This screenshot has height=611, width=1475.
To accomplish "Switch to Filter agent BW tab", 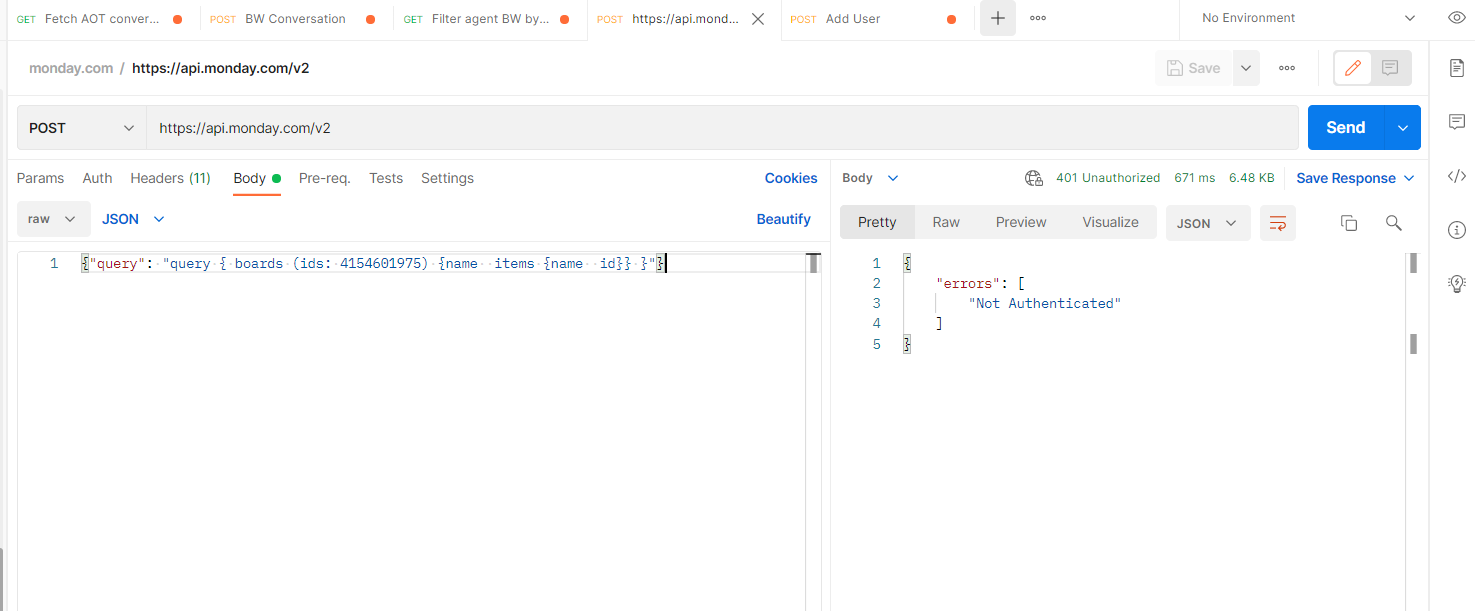I will coord(487,19).
